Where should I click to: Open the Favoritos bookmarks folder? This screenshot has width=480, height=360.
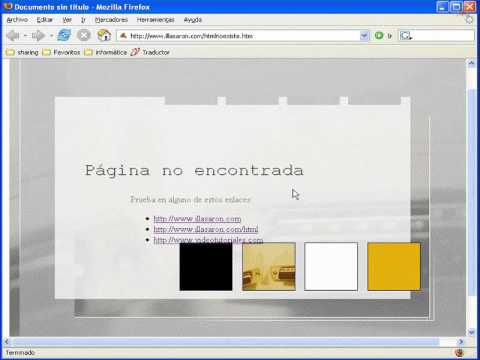pyautogui.click(x=61, y=52)
